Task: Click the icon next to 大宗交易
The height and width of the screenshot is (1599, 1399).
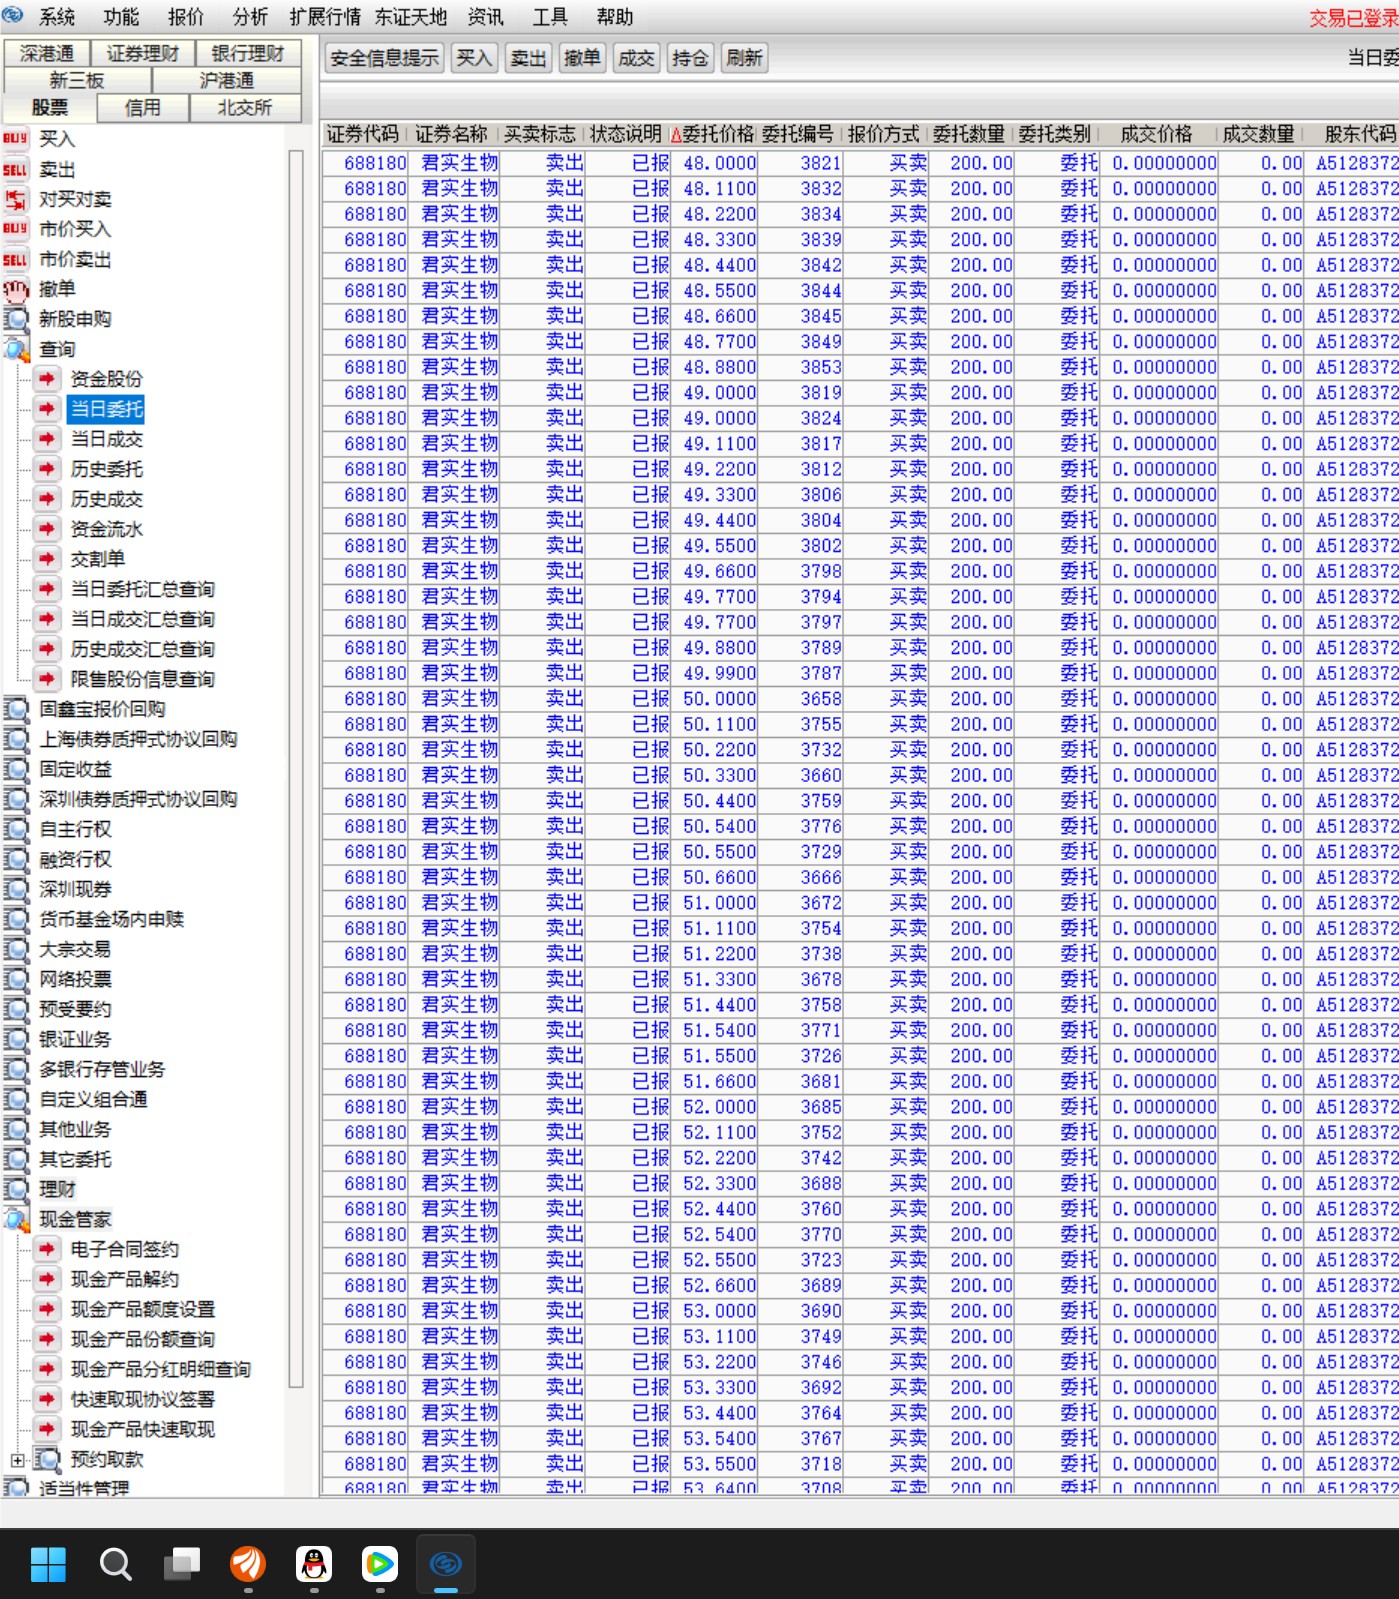Action: coord(16,949)
